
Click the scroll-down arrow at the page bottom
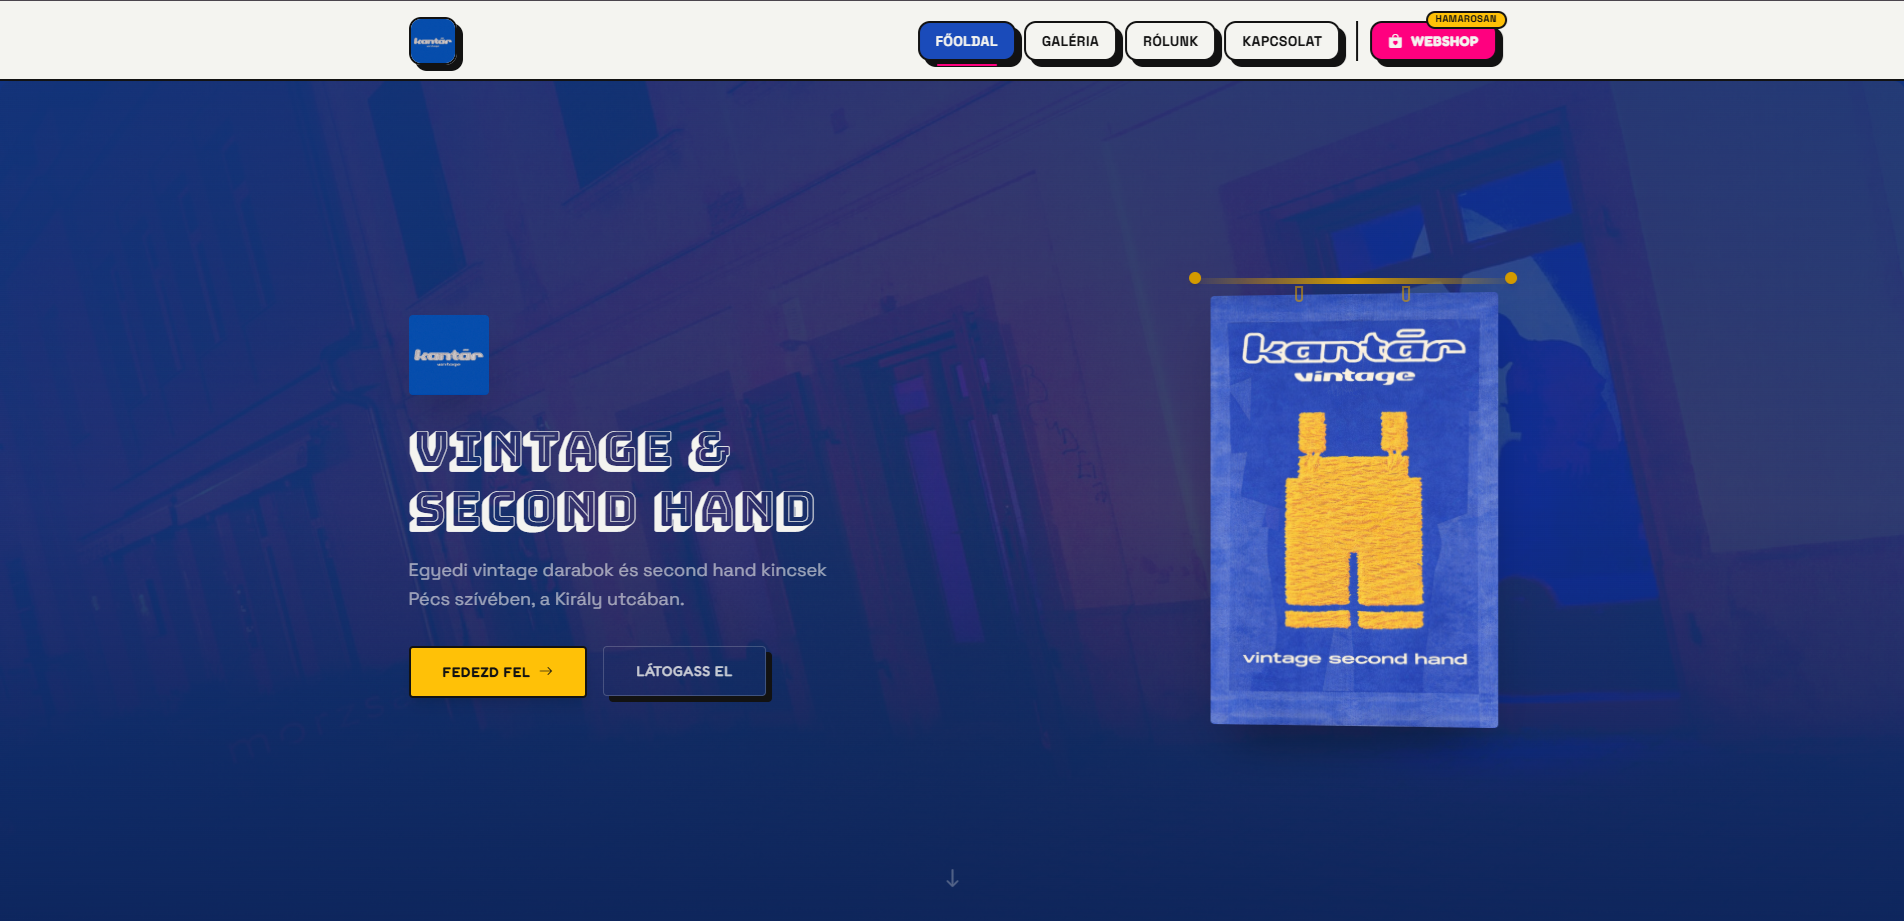[x=952, y=878]
